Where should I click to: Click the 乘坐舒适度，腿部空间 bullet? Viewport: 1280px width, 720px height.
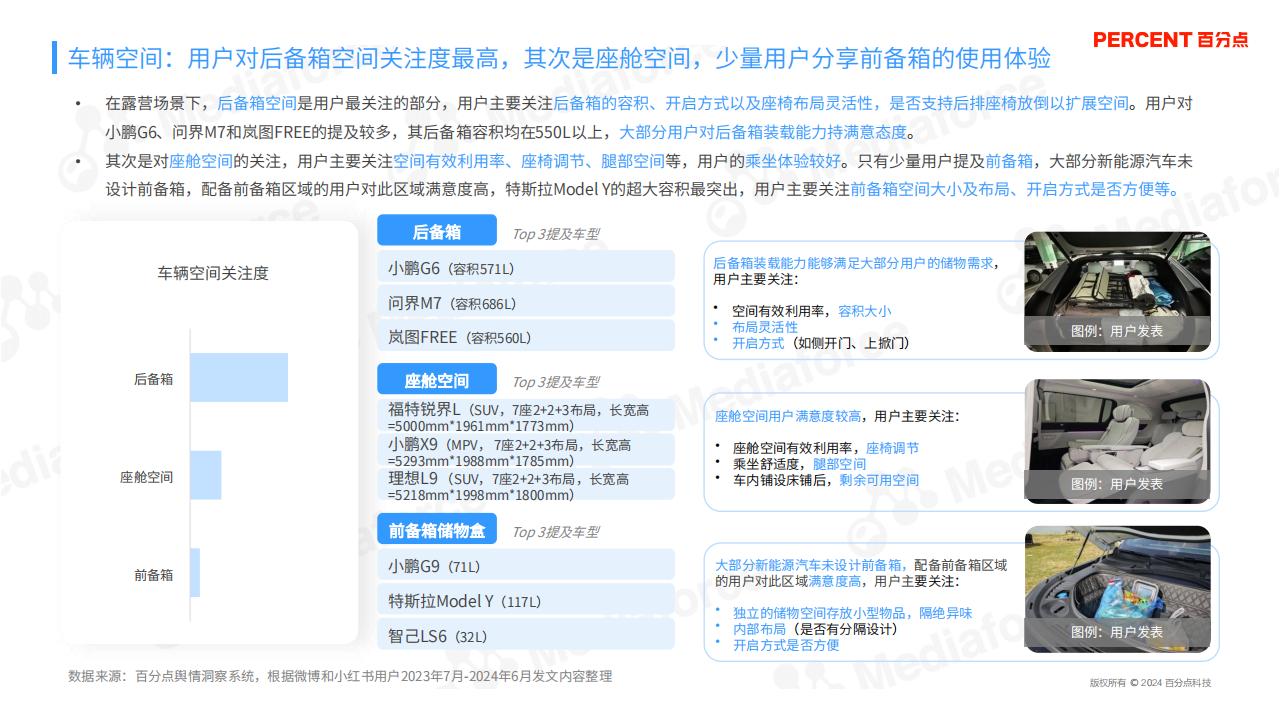pos(800,464)
